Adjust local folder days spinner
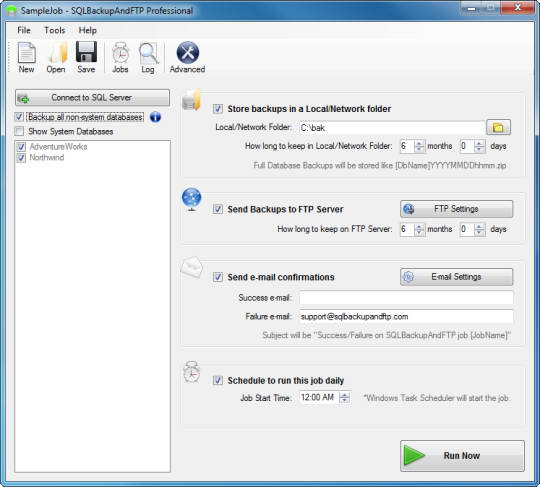Image resolution: width=540 pixels, height=487 pixels. [480, 146]
